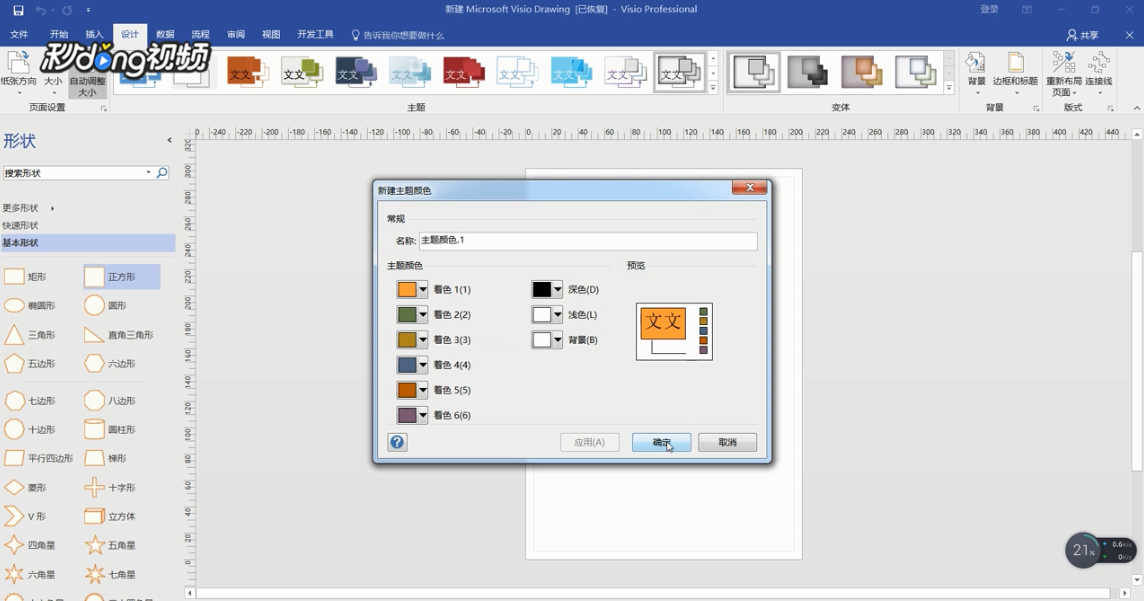
Task: Collapse the Shapes pane arrow
Action: click(x=169, y=140)
